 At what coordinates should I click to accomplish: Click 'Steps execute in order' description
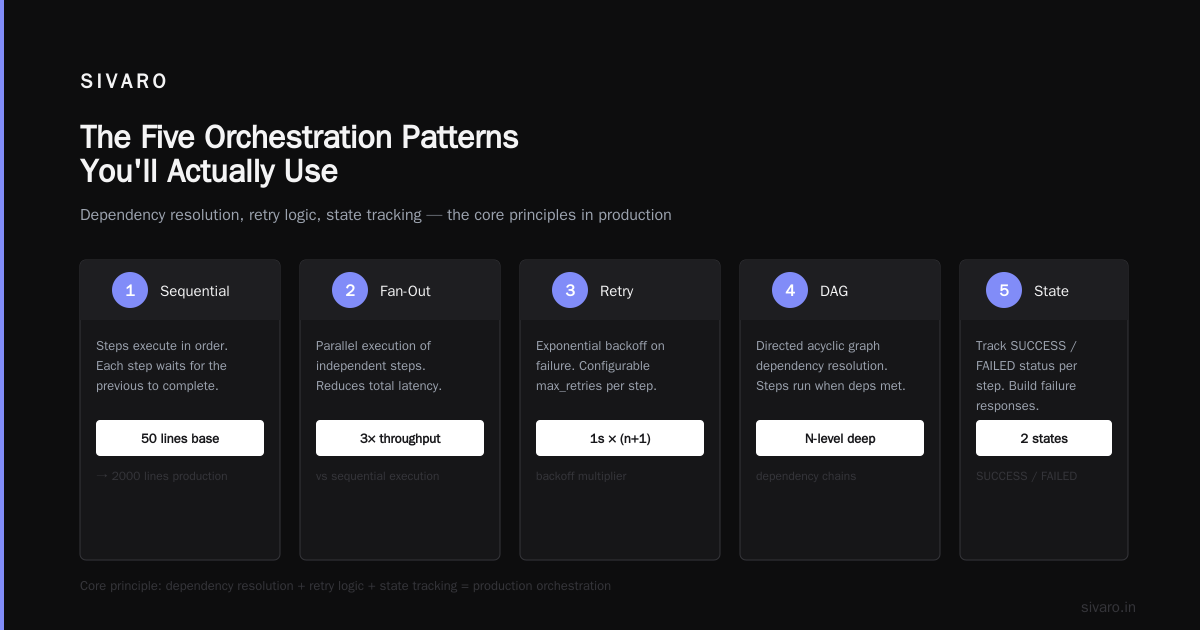(x=162, y=366)
